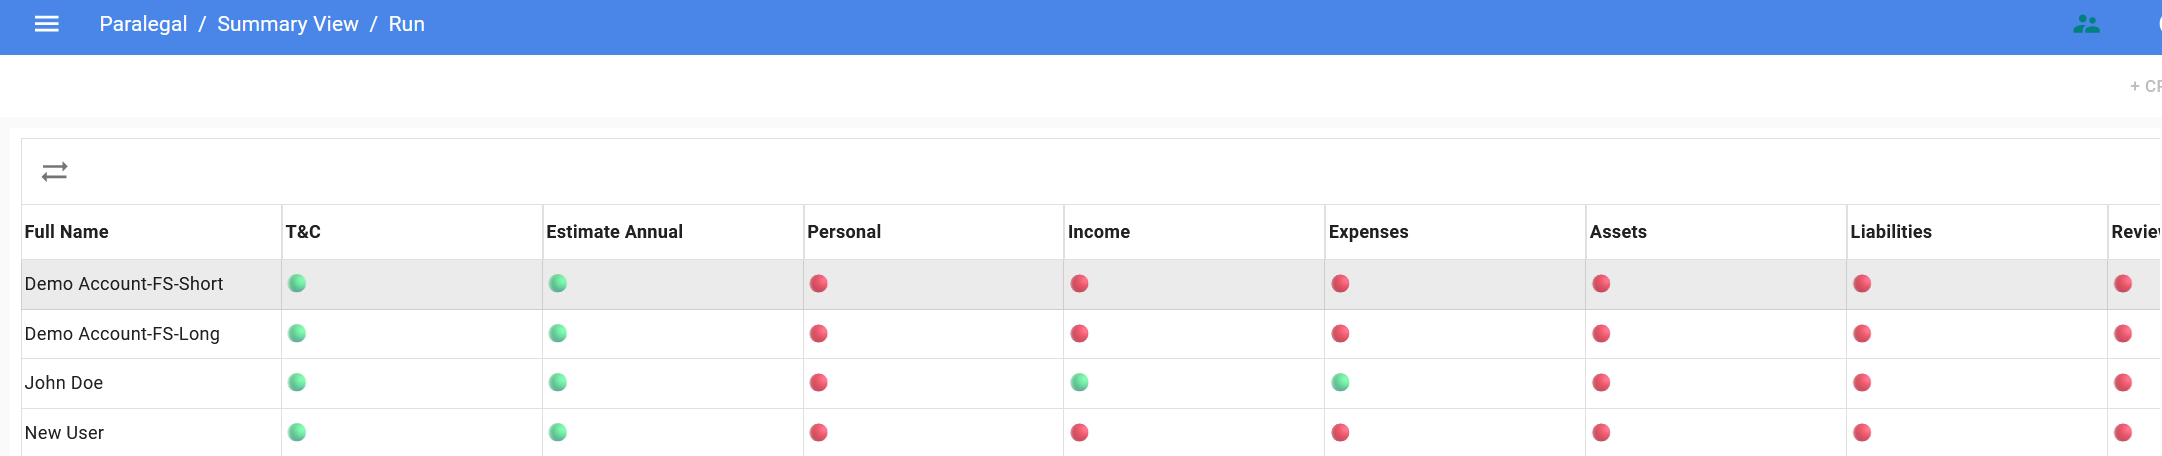Screen dimensions: 2162x456
Task: Click the Run breadcrumb item
Action: tap(407, 24)
